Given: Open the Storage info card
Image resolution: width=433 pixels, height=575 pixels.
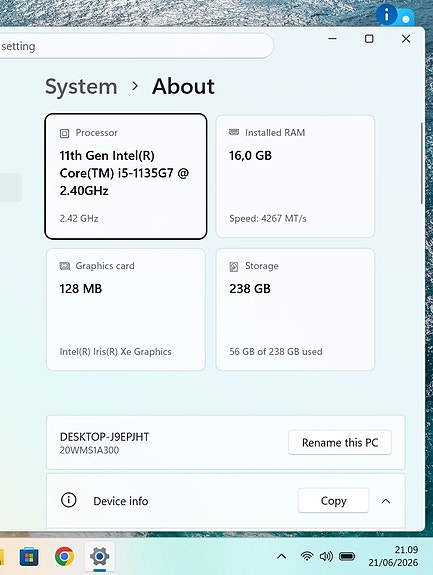Looking at the screenshot, I should click(295, 310).
